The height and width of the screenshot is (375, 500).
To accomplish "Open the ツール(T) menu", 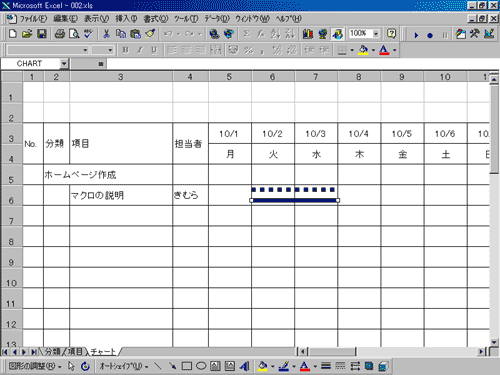I will click(x=186, y=19).
